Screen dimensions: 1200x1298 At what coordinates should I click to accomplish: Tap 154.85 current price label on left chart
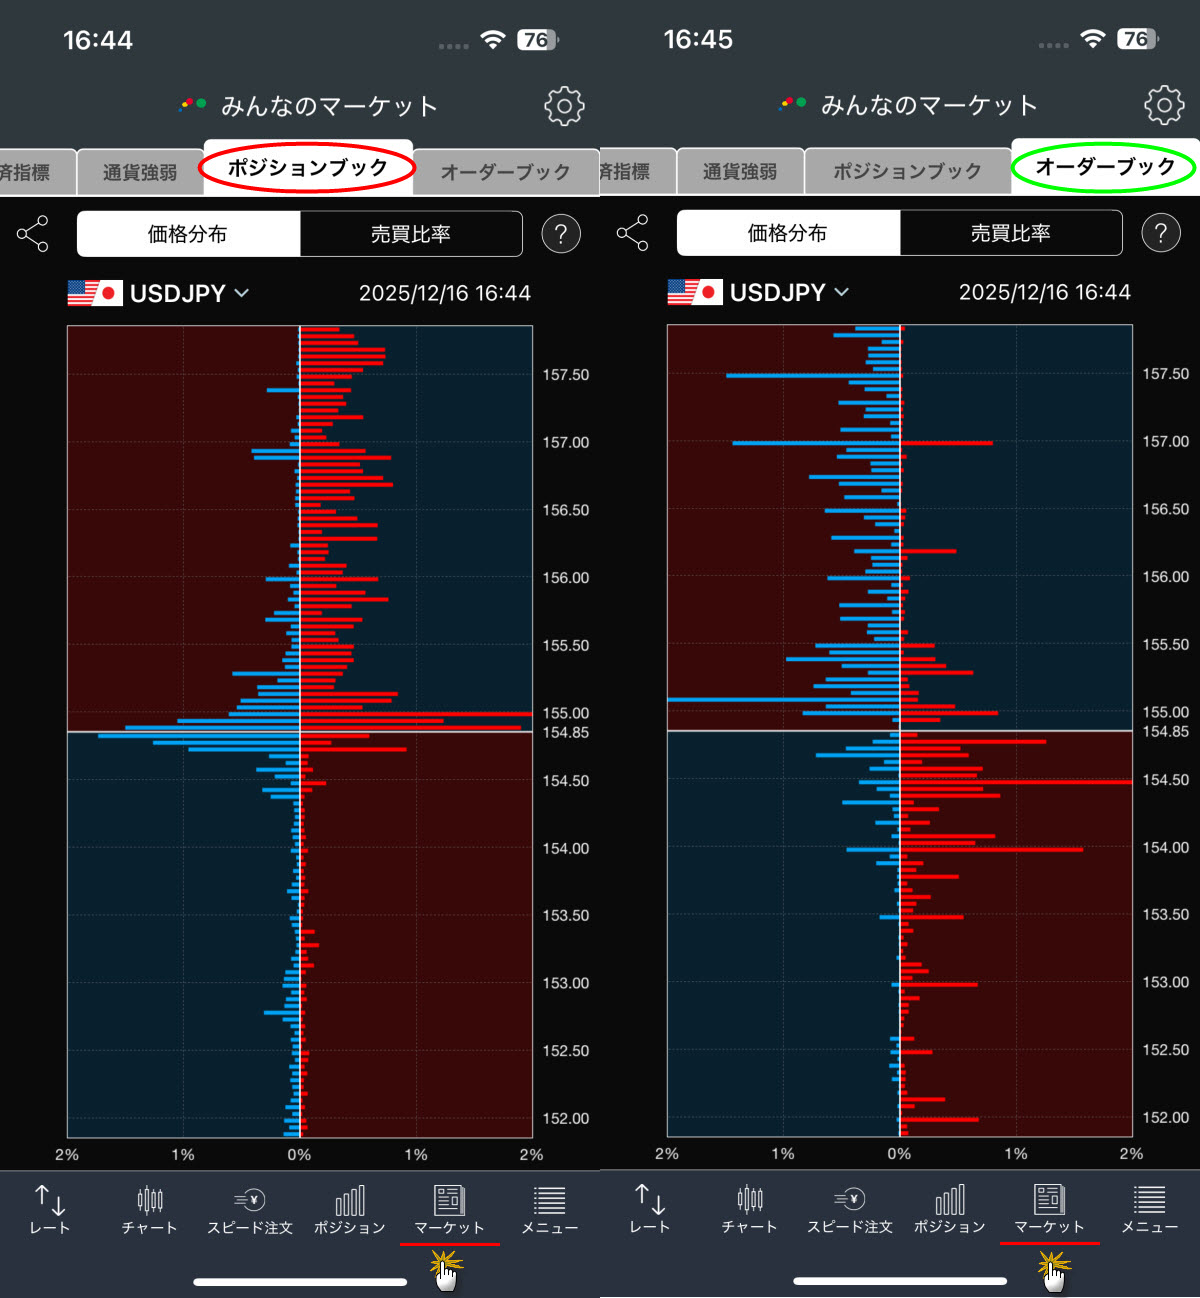click(x=565, y=733)
